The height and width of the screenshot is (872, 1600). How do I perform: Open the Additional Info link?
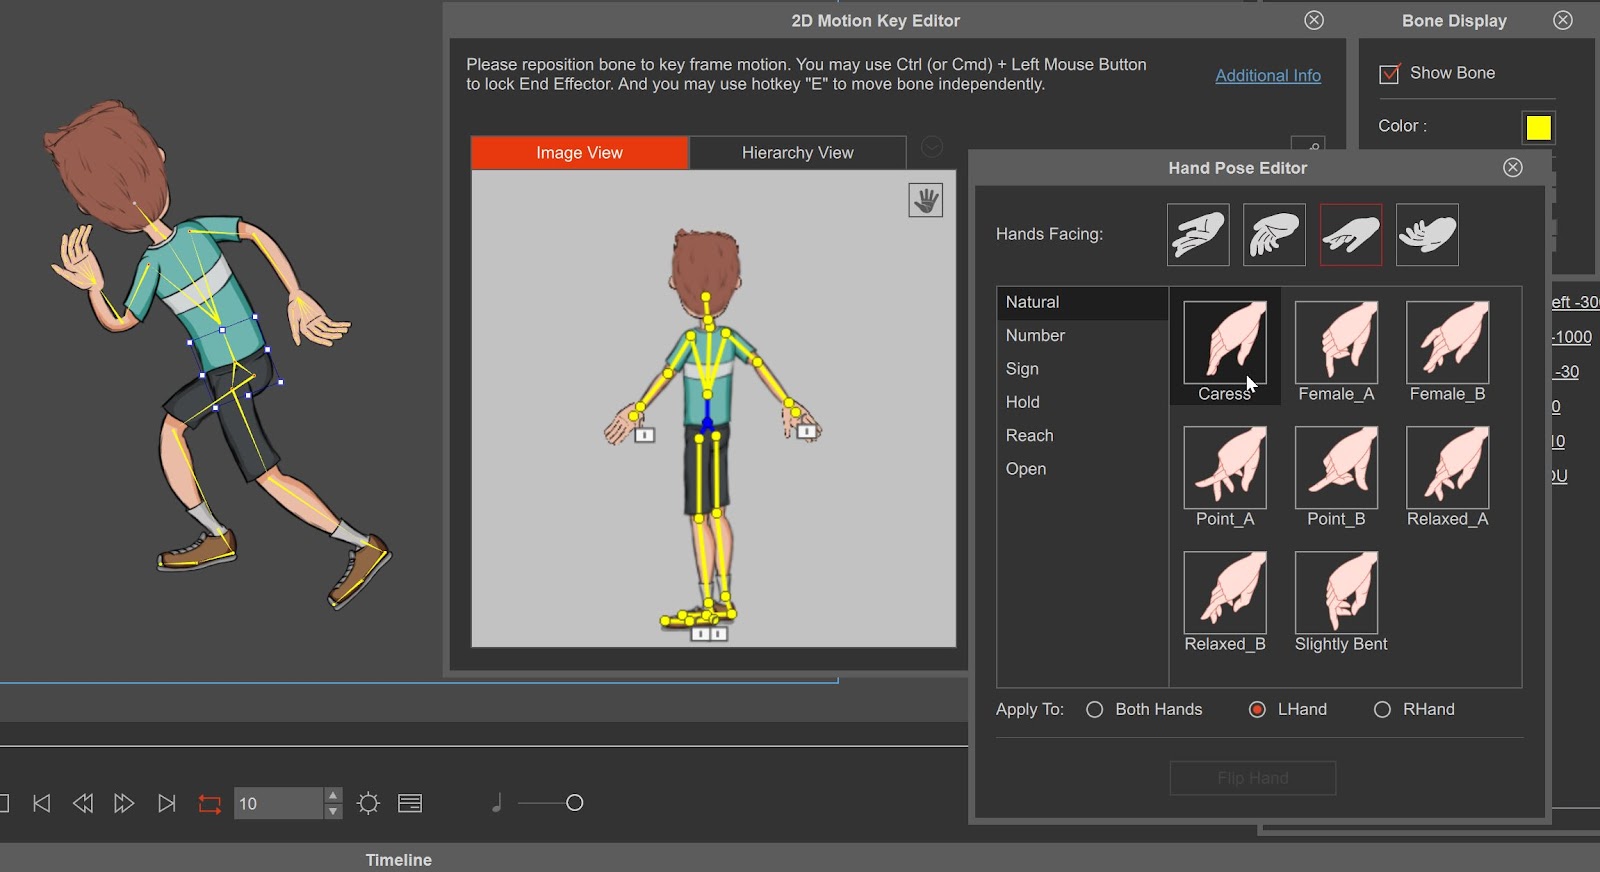1267,75
